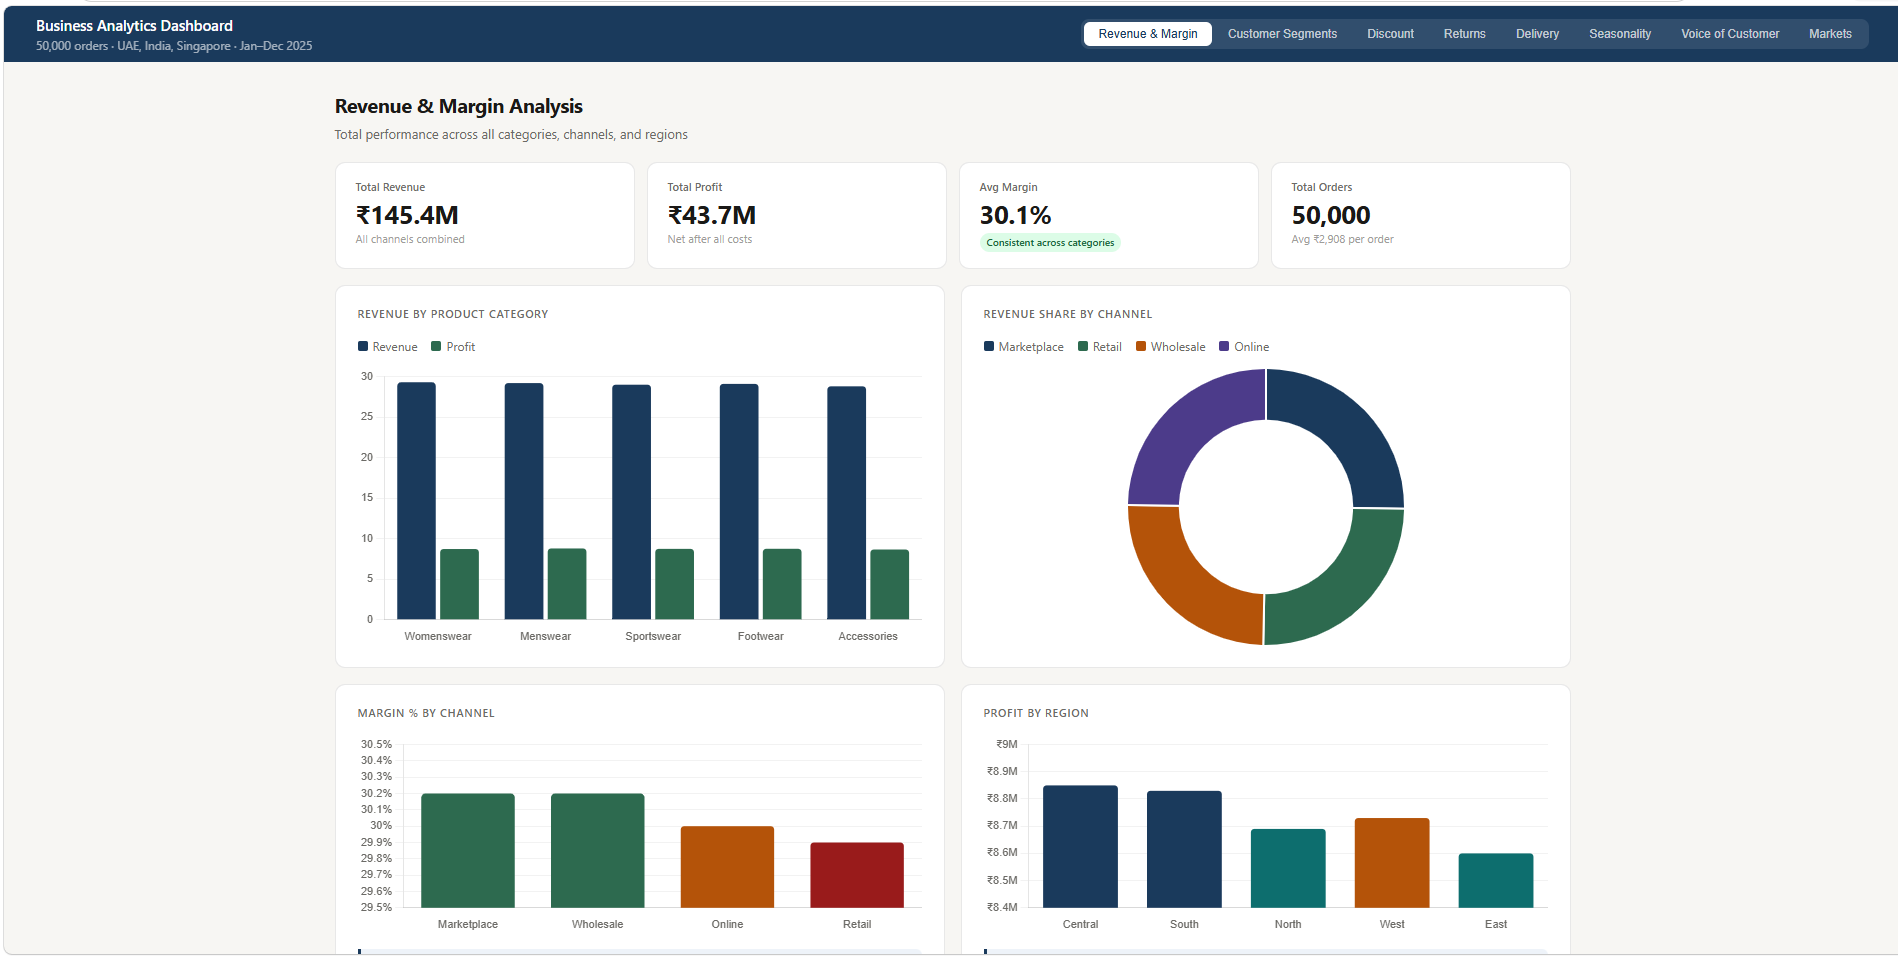
Task: Go to the Delivery tab
Action: tap(1537, 34)
